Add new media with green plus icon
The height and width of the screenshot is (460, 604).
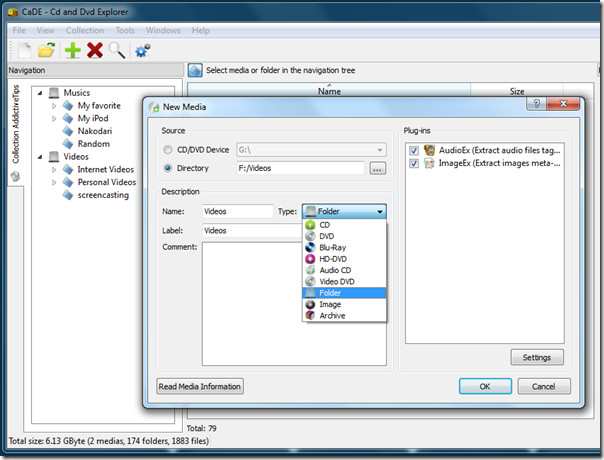(x=72, y=50)
